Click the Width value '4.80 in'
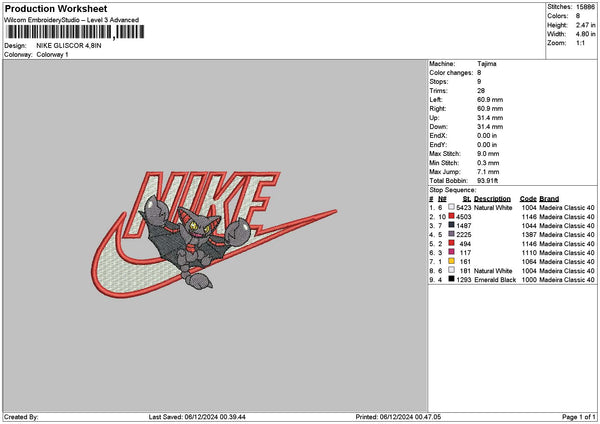Viewport: 600px width, 424px height. [585, 34]
